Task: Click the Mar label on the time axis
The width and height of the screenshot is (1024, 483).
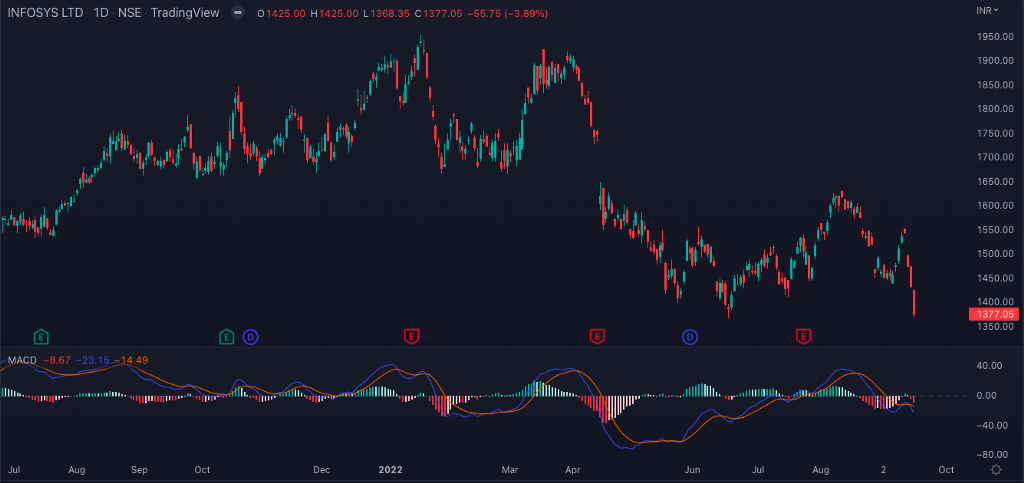Action: [x=509, y=470]
